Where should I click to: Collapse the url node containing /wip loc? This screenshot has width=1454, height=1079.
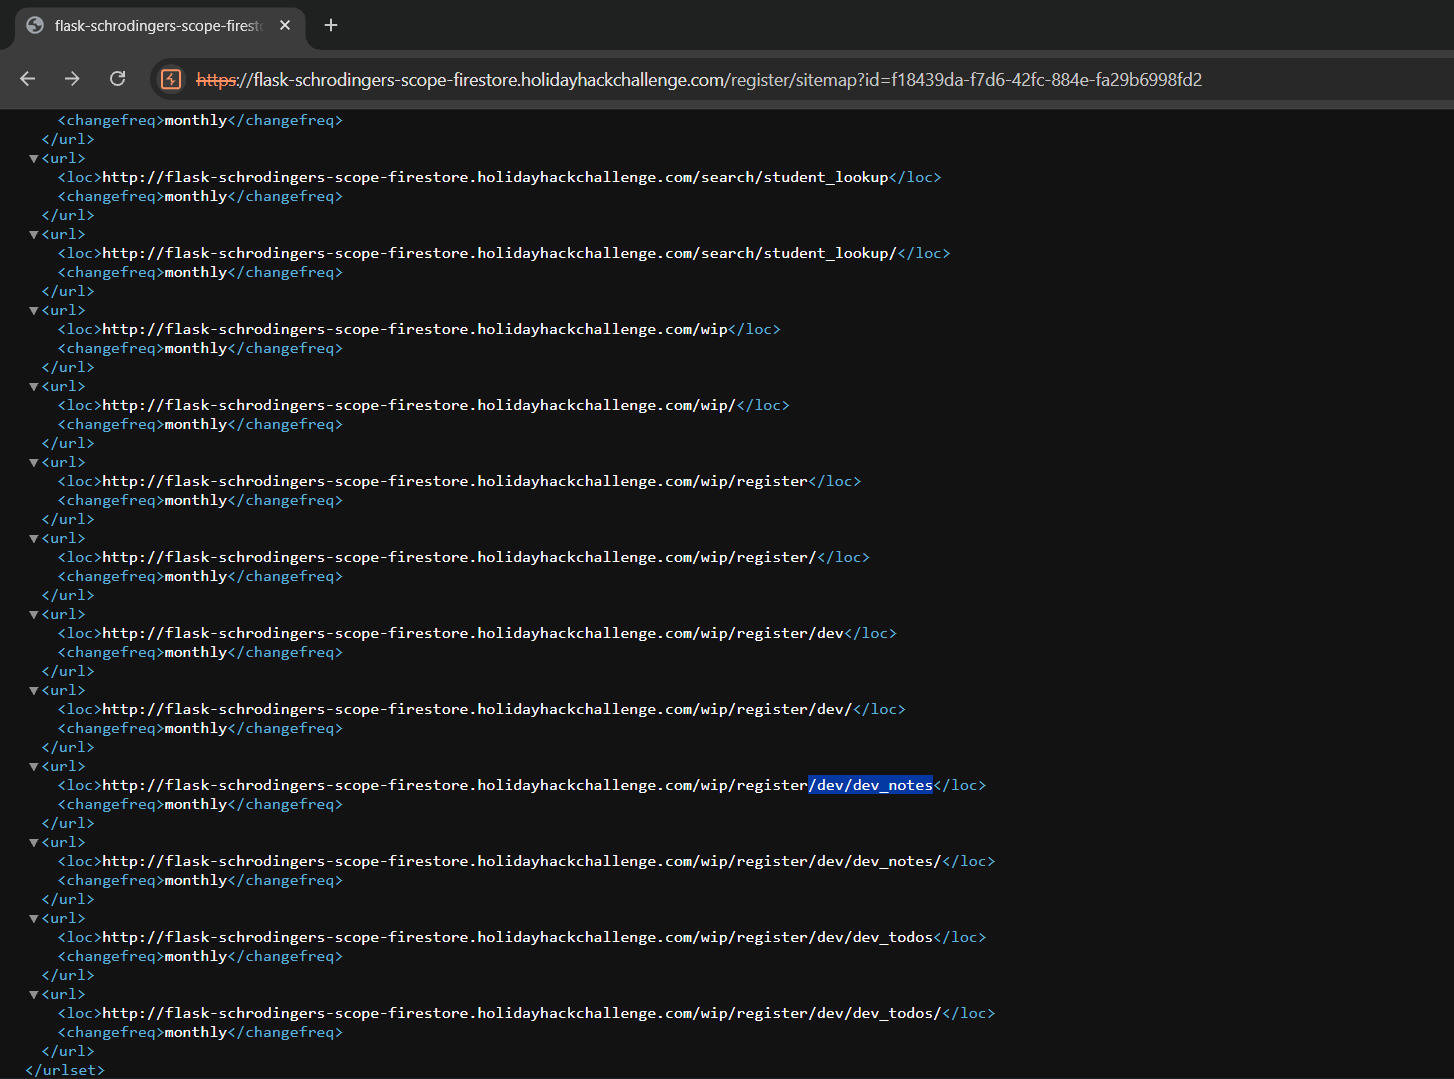point(34,310)
